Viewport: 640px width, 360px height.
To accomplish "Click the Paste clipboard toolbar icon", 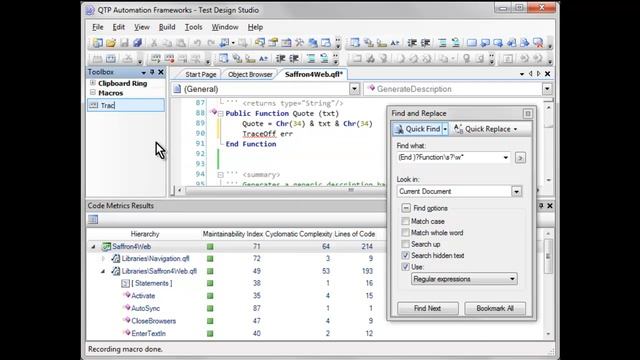I will (x=181, y=43).
